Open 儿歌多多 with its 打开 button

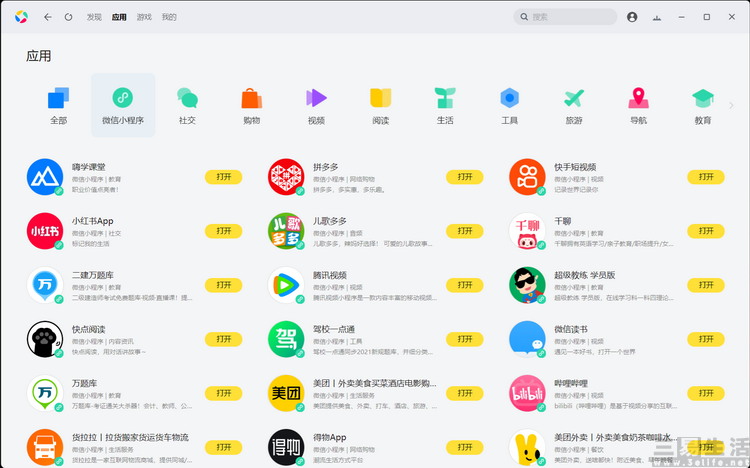pos(465,231)
